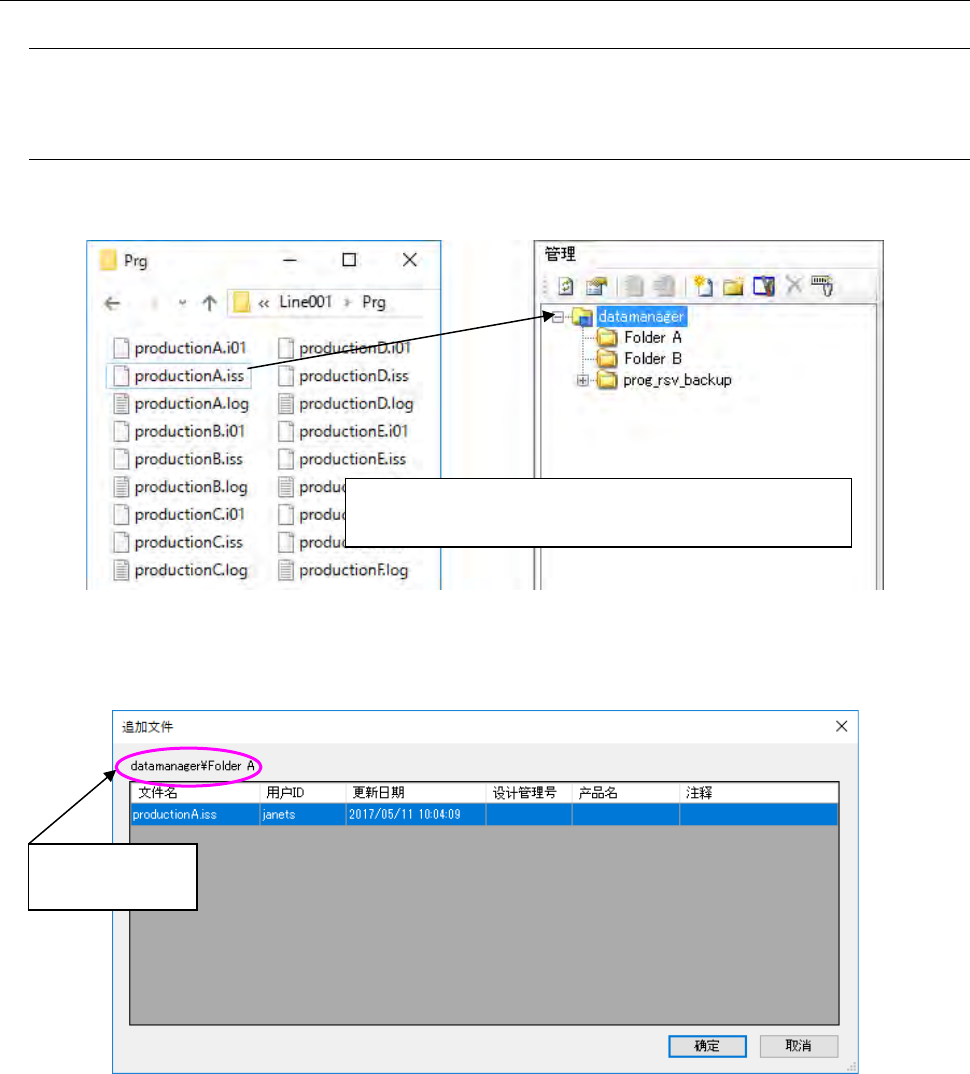Click the blue-framed window icon in 管理 toolbar
The image size is (970, 1074).
pyautogui.click(x=764, y=286)
